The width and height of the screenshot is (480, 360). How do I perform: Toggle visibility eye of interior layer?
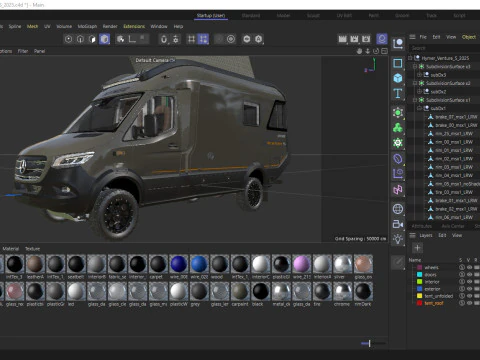(469, 282)
